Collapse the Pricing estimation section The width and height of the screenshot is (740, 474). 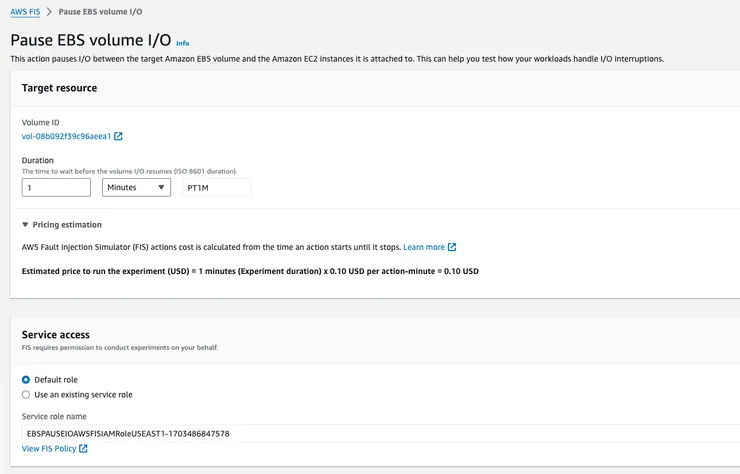coord(67,225)
